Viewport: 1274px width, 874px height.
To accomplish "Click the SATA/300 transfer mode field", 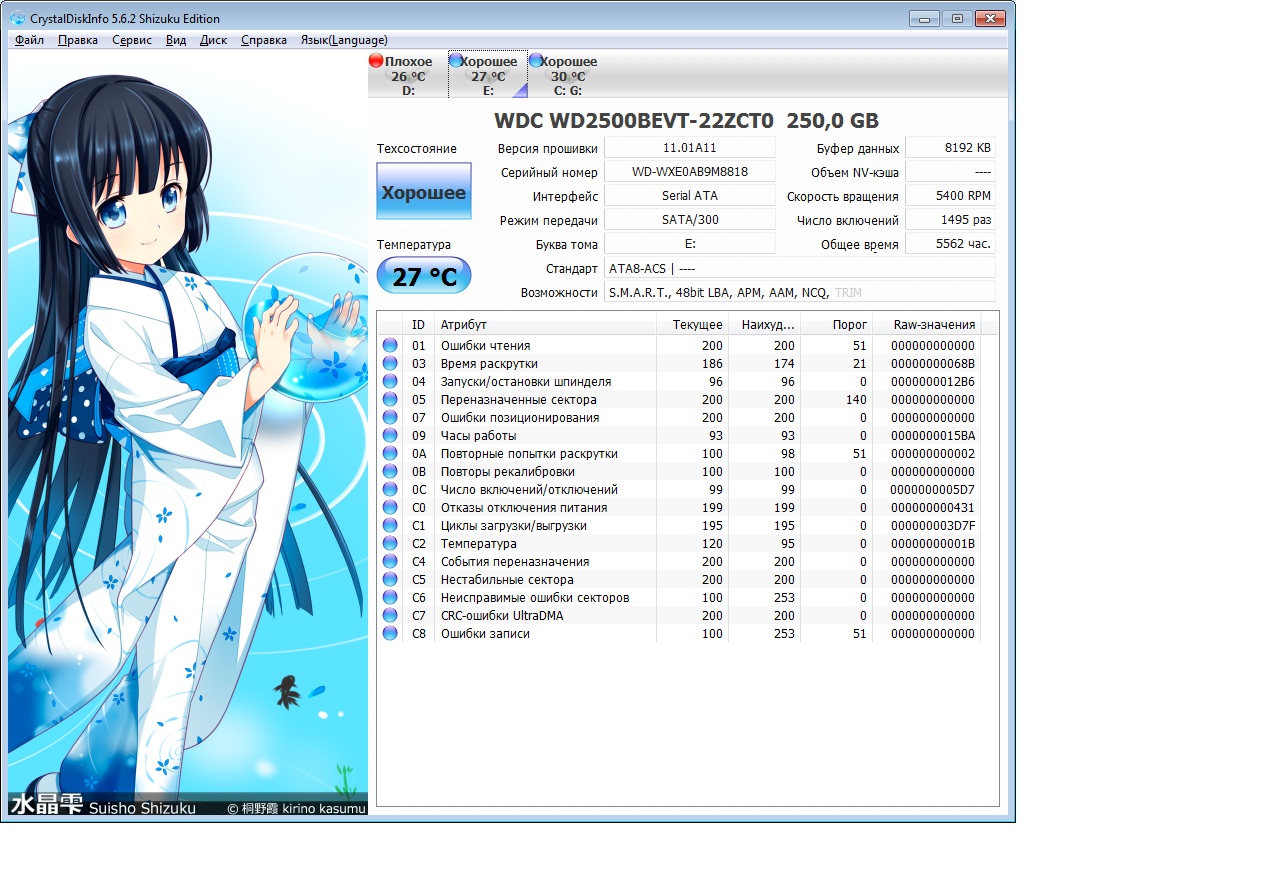I will (x=690, y=220).
